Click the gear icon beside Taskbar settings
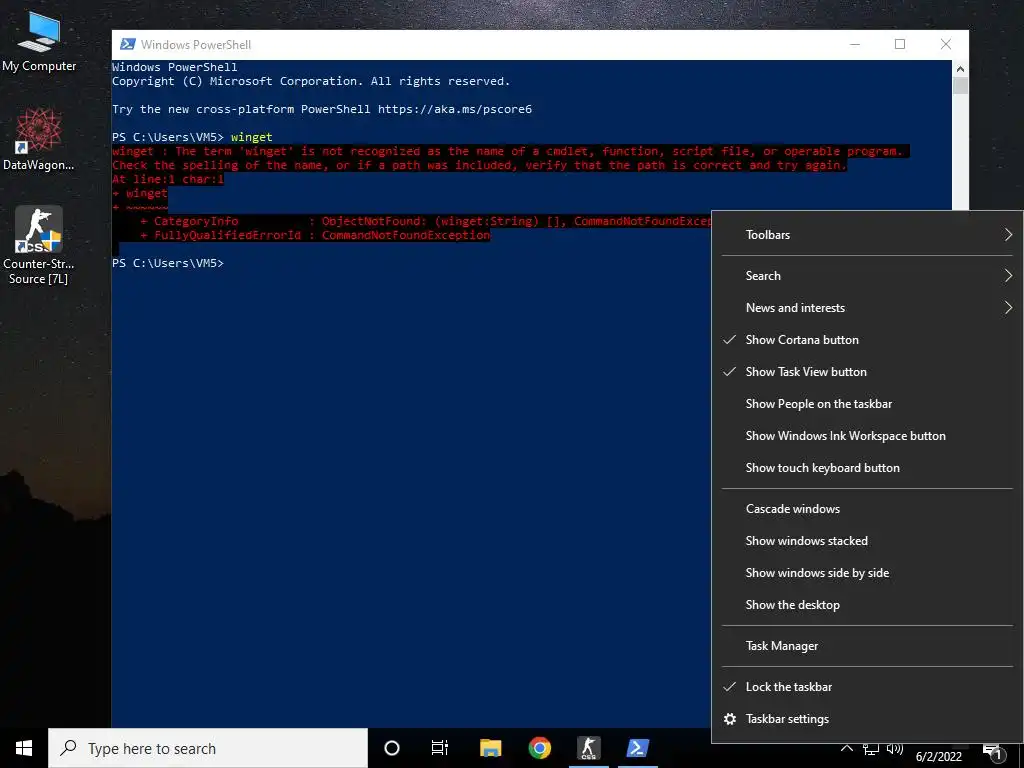 730,719
